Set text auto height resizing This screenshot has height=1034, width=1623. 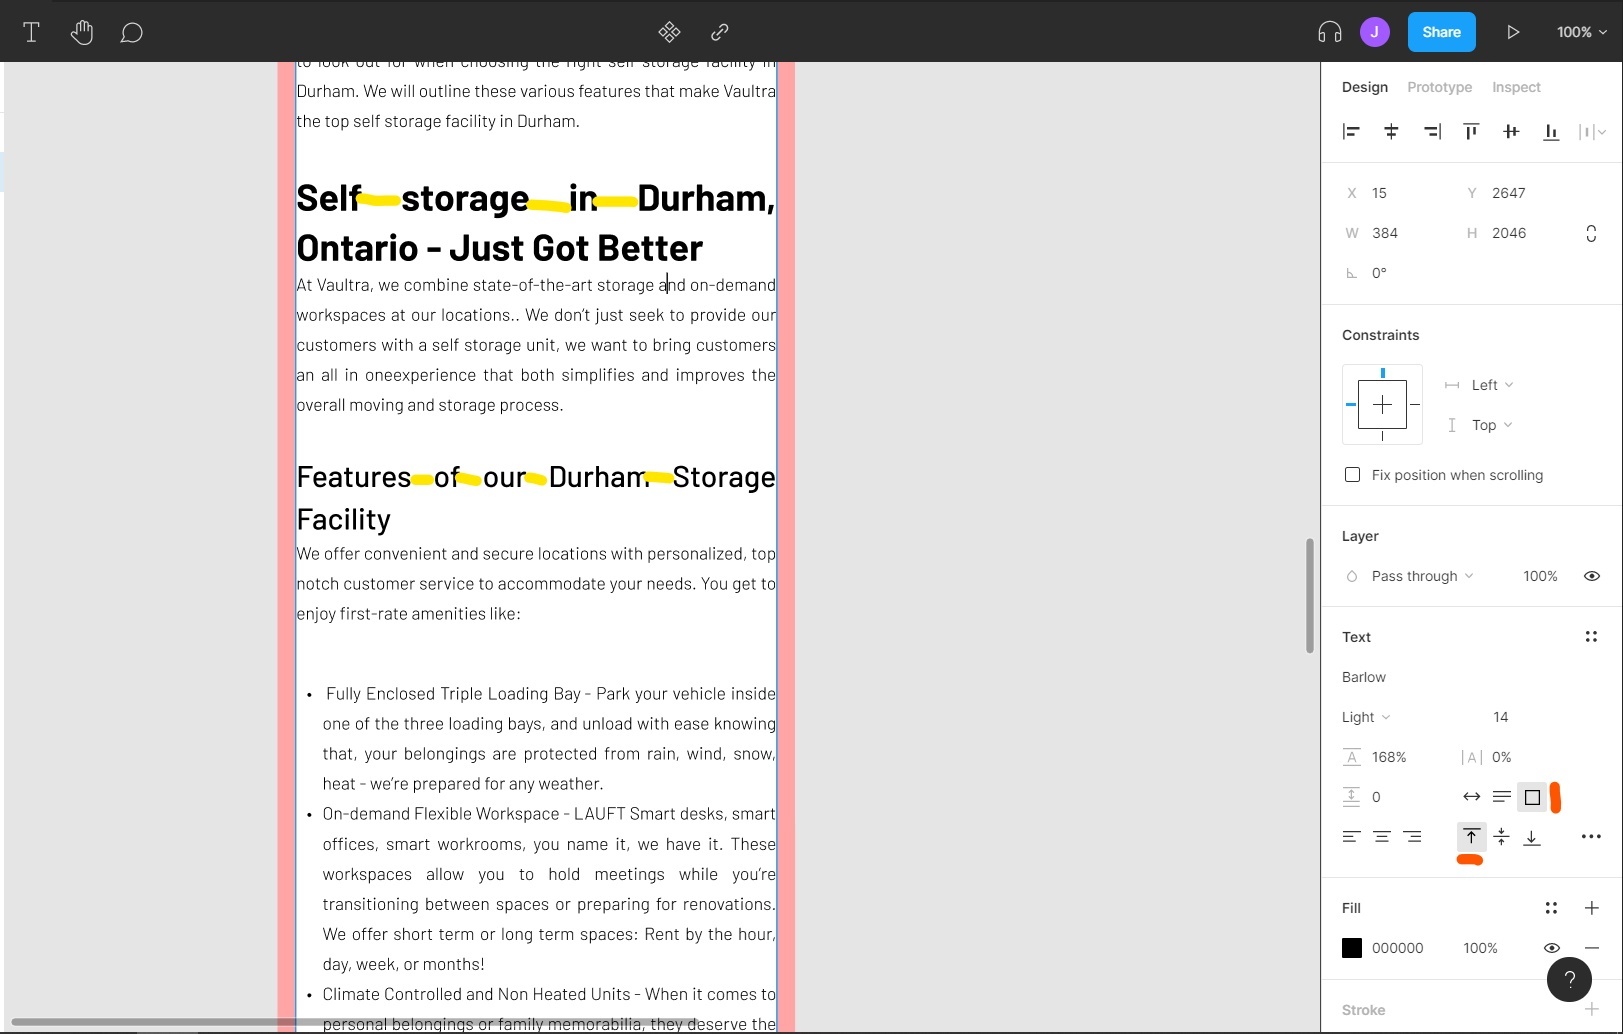pos(1502,797)
